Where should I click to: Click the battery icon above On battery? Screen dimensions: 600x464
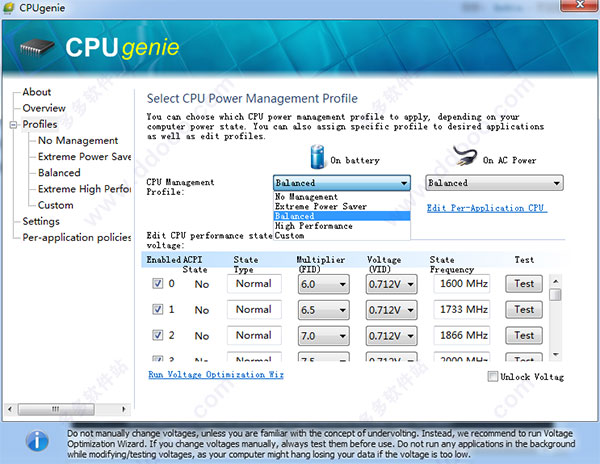pos(318,156)
